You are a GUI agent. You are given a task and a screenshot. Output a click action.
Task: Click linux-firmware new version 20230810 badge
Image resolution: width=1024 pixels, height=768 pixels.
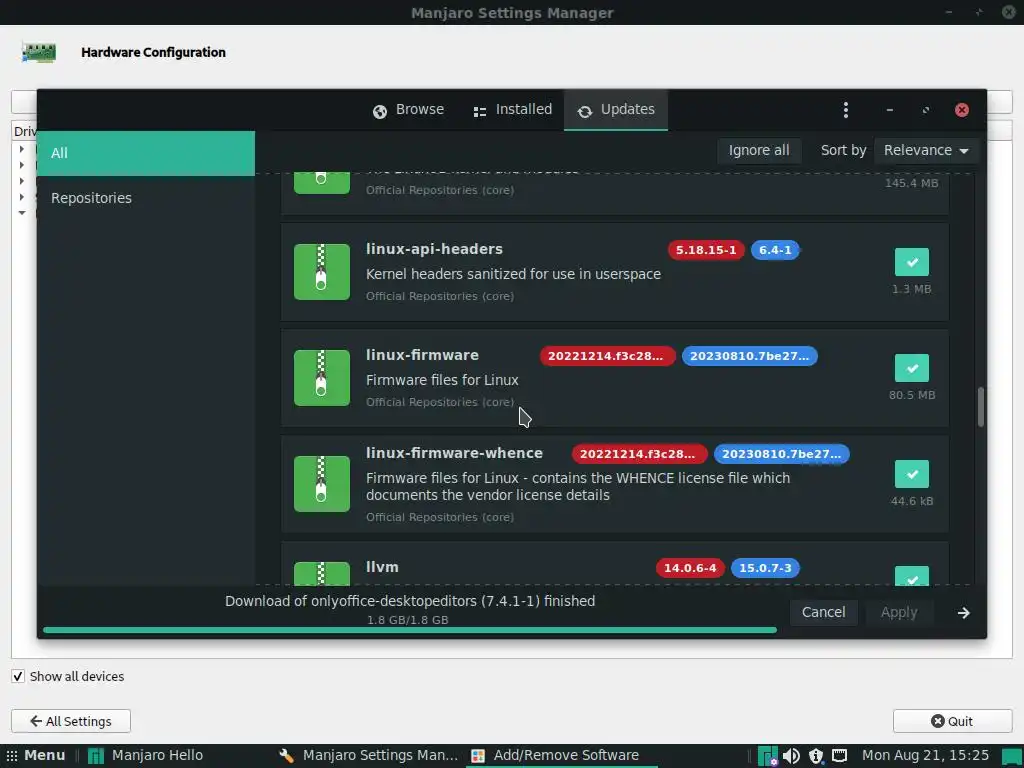point(750,356)
